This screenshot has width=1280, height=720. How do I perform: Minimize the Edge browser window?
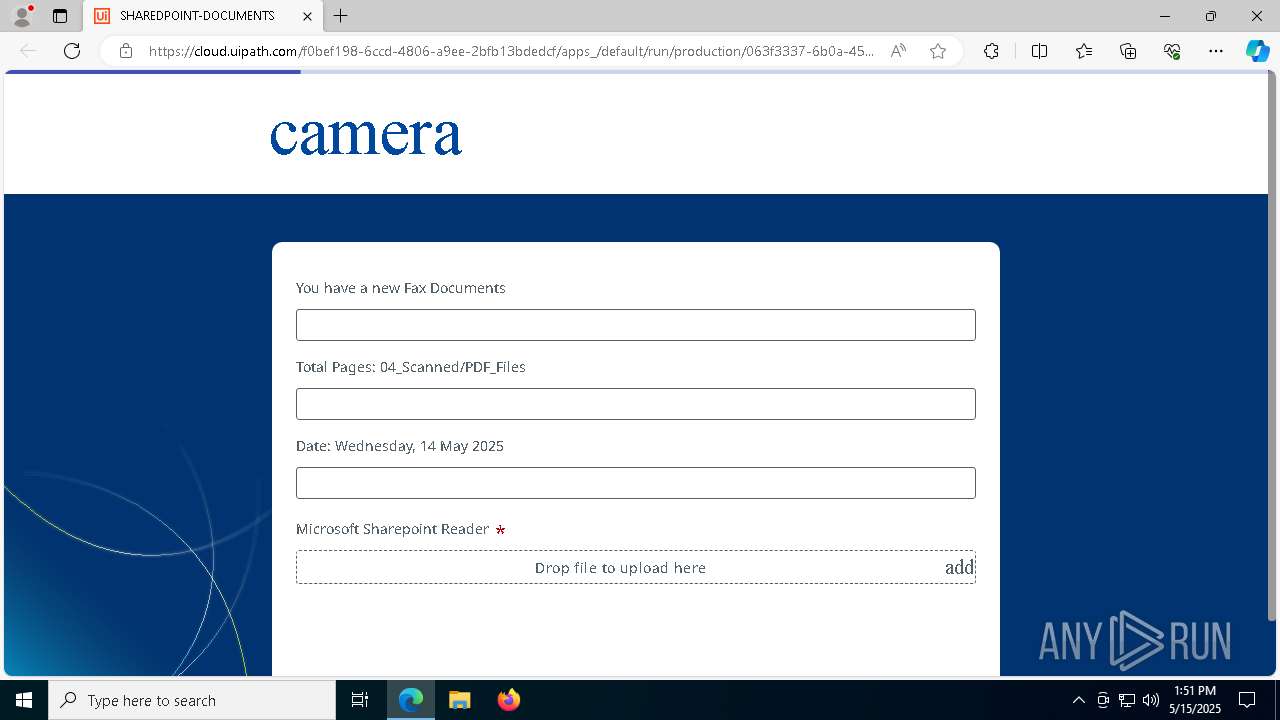(1165, 16)
